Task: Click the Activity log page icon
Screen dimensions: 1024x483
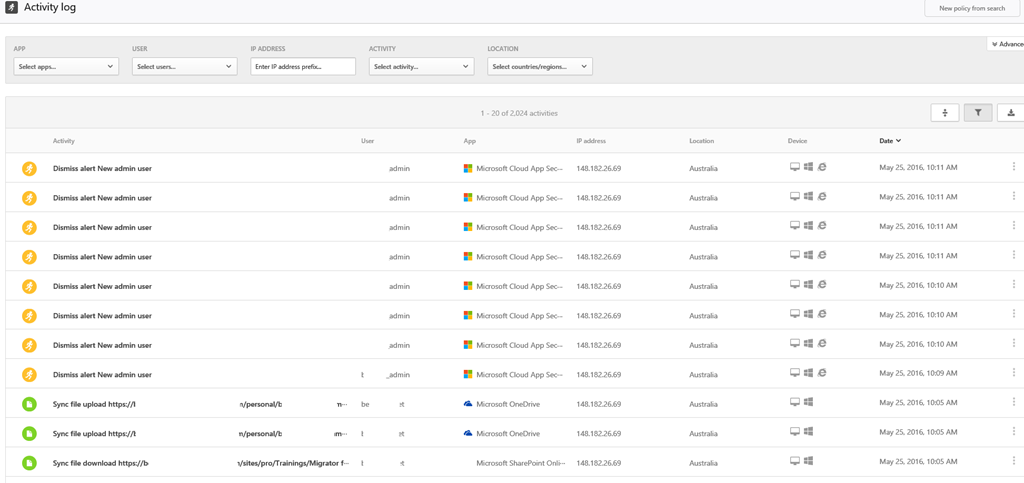Action: [11, 8]
